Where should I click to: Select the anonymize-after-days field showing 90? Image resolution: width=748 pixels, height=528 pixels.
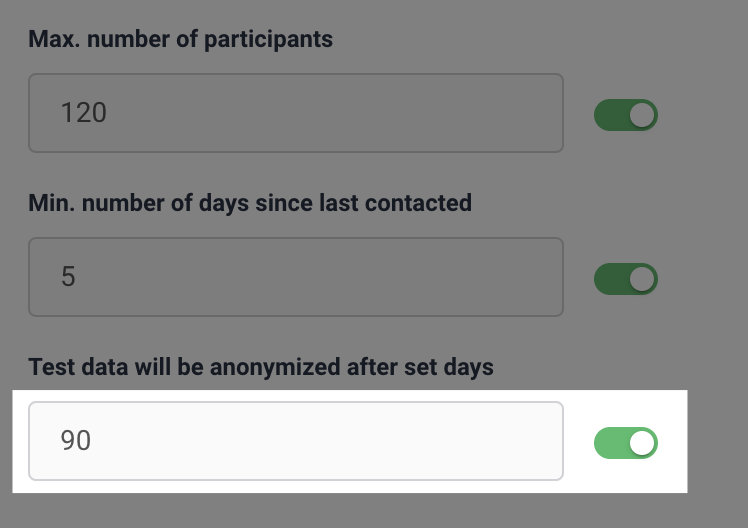coord(296,441)
